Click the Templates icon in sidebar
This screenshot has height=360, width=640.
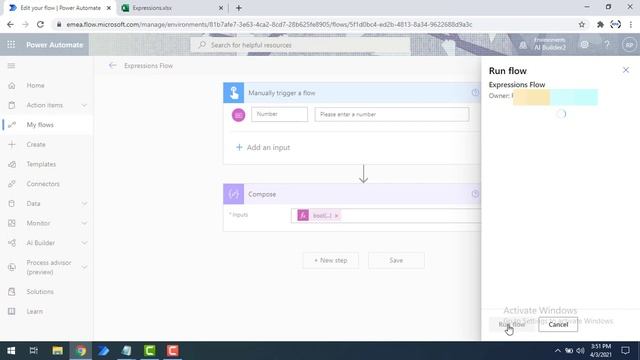coord(12,164)
